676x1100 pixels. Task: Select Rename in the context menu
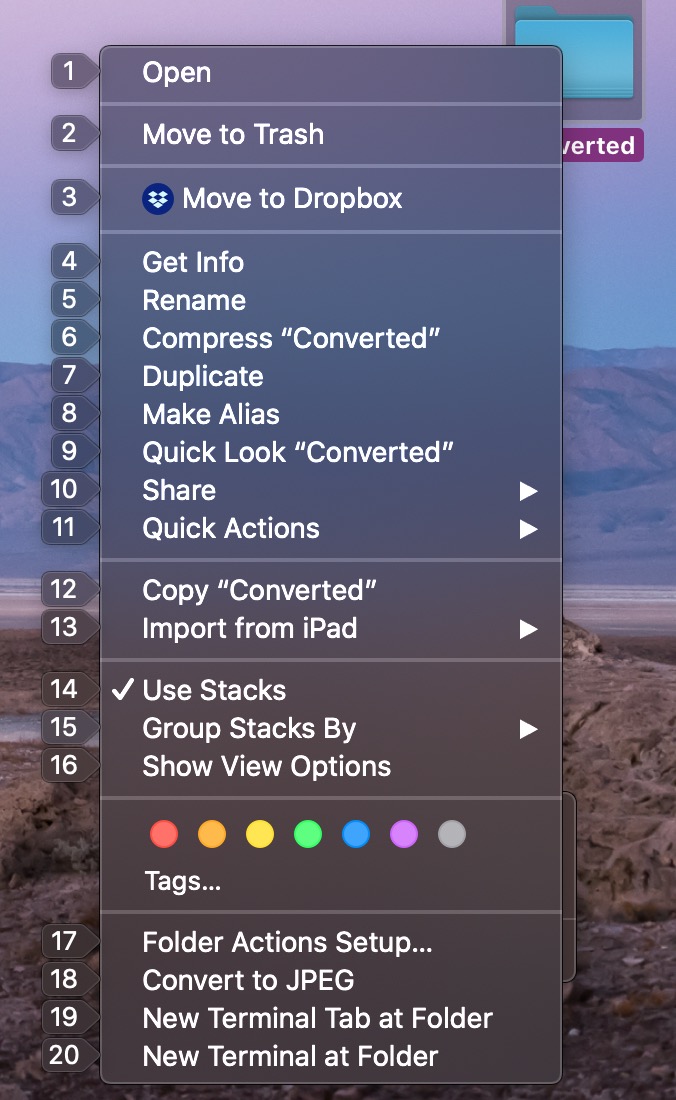pyautogui.click(x=194, y=300)
